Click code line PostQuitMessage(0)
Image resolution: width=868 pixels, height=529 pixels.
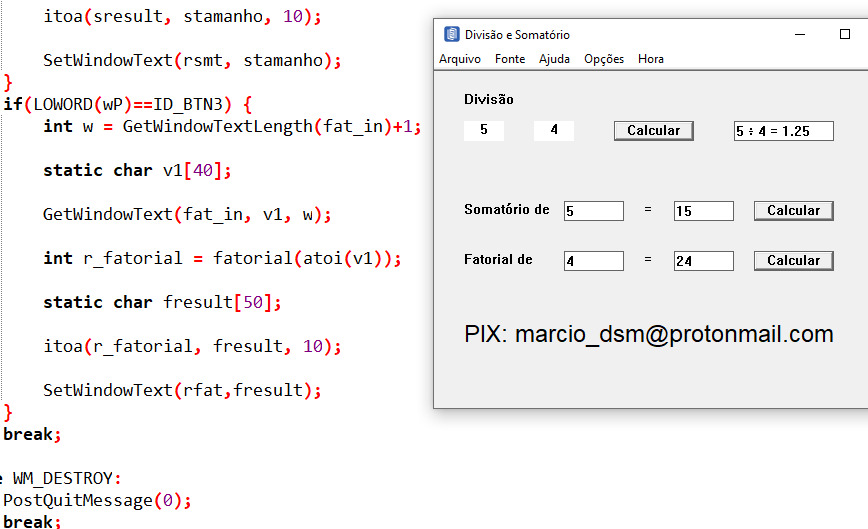point(97,501)
